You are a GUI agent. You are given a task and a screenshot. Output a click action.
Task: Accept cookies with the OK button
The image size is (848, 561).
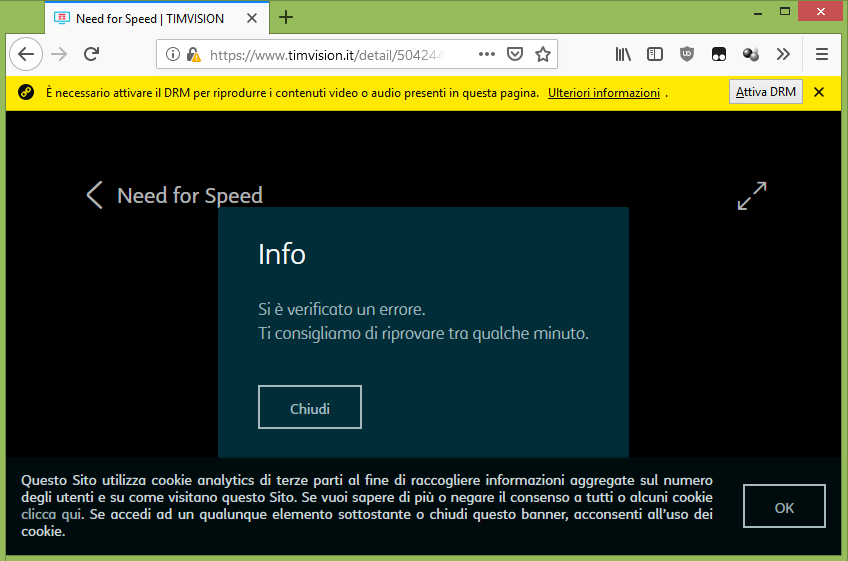(784, 506)
